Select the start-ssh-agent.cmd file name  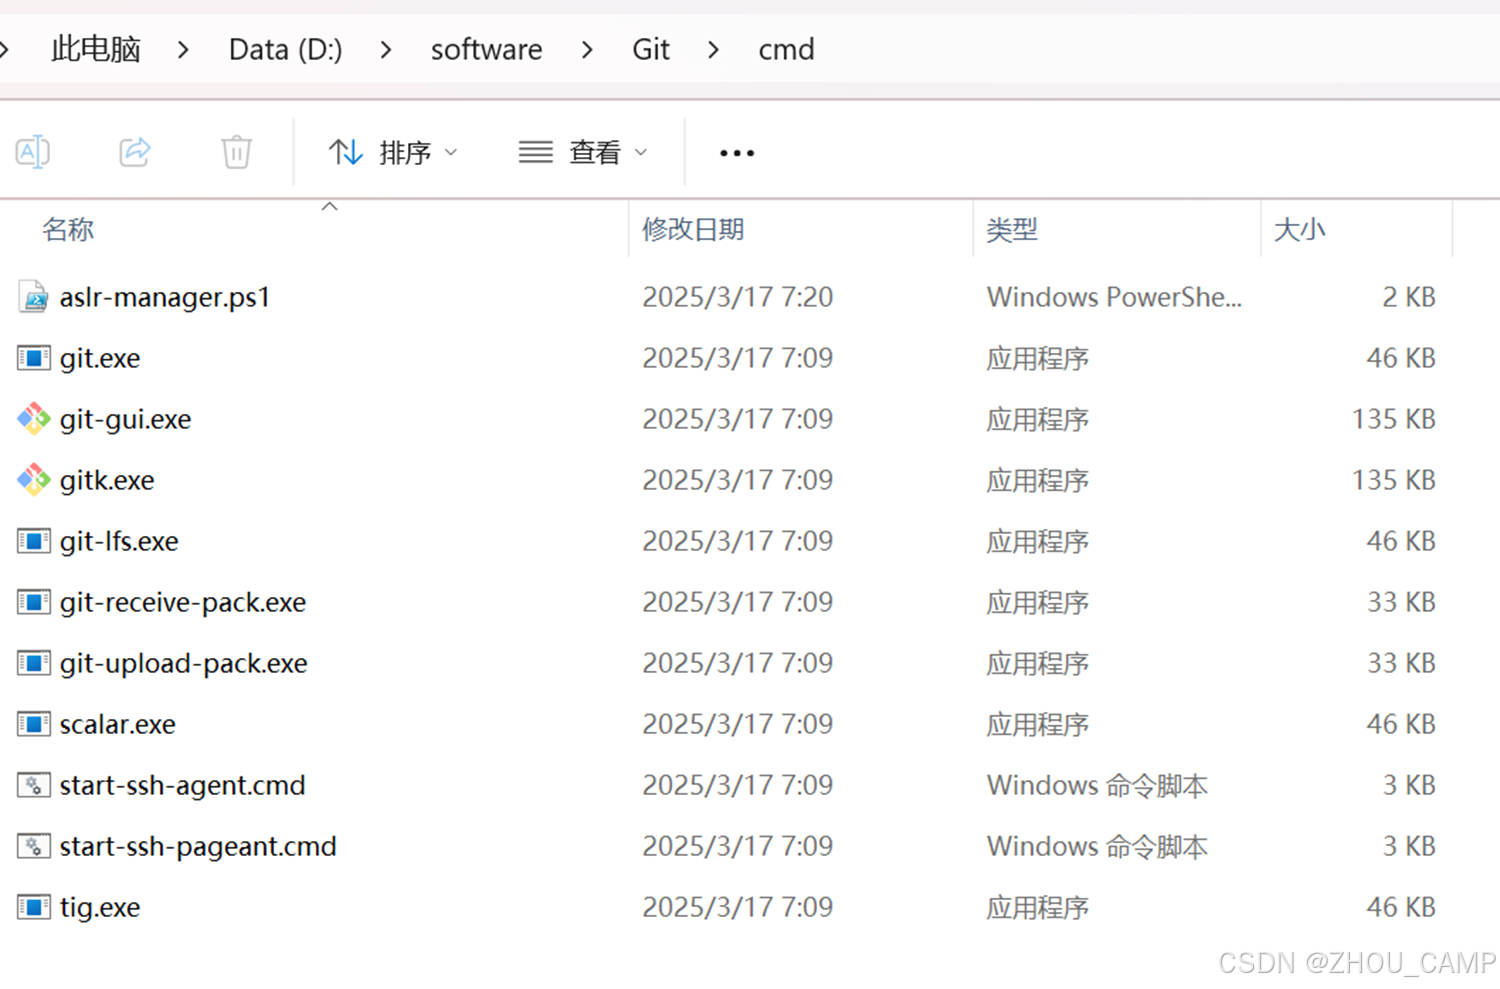tap(182, 785)
